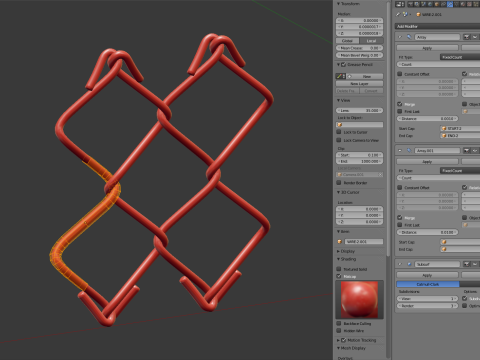Collapse the Array modifier panel arrow

400,37
